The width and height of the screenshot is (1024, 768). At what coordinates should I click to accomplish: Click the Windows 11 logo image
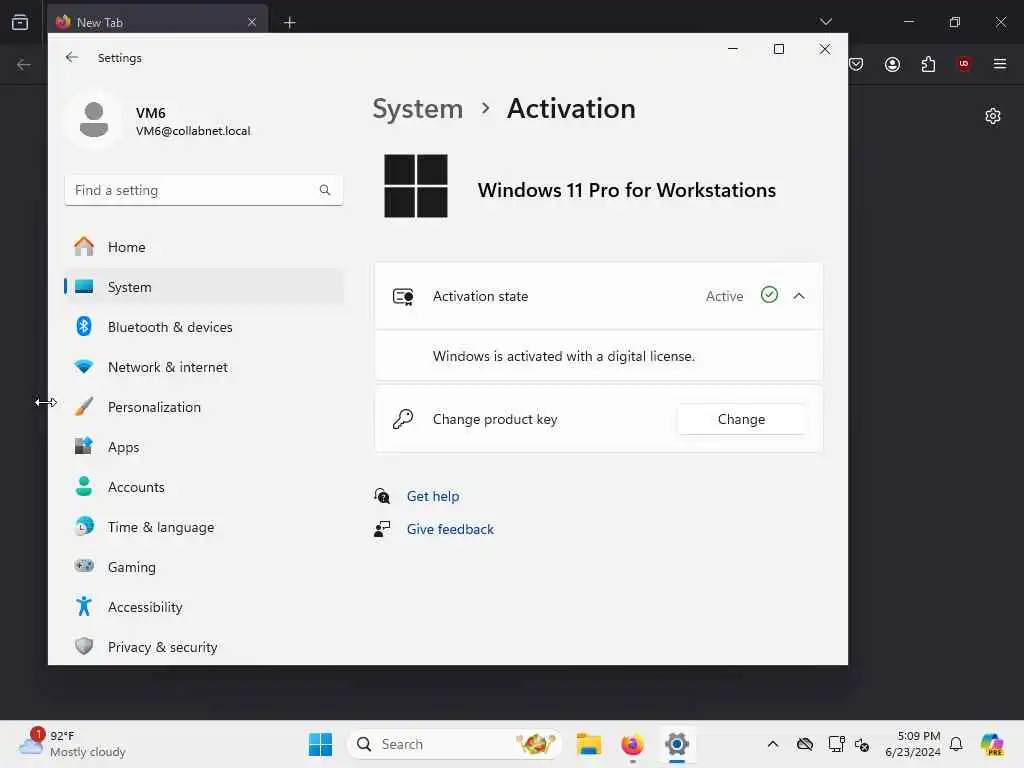point(416,186)
